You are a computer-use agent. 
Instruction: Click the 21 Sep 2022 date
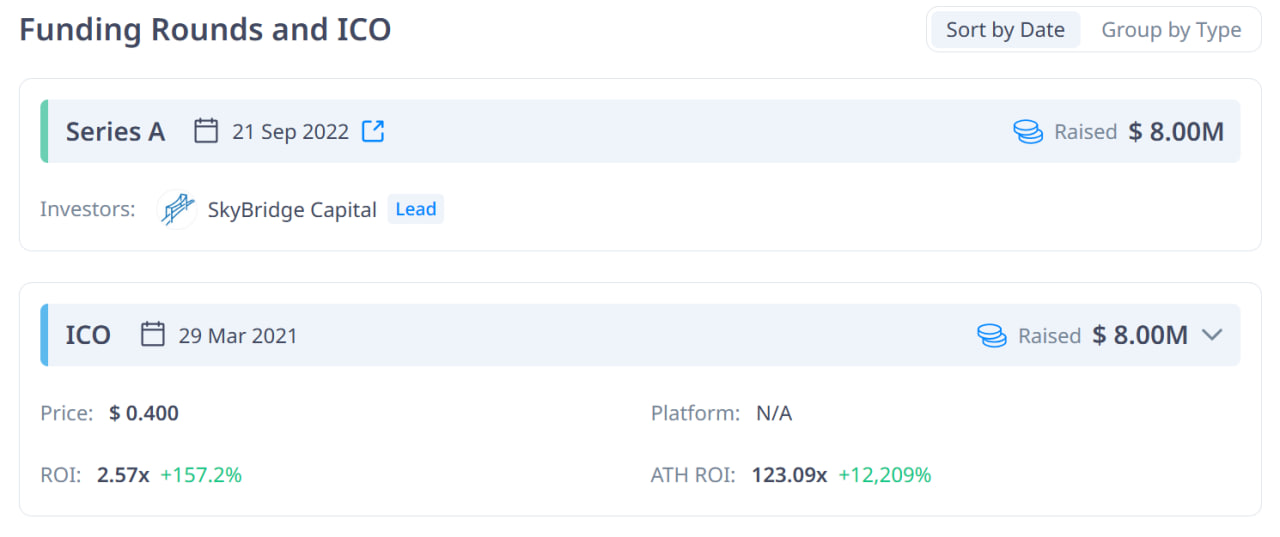(291, 132)
